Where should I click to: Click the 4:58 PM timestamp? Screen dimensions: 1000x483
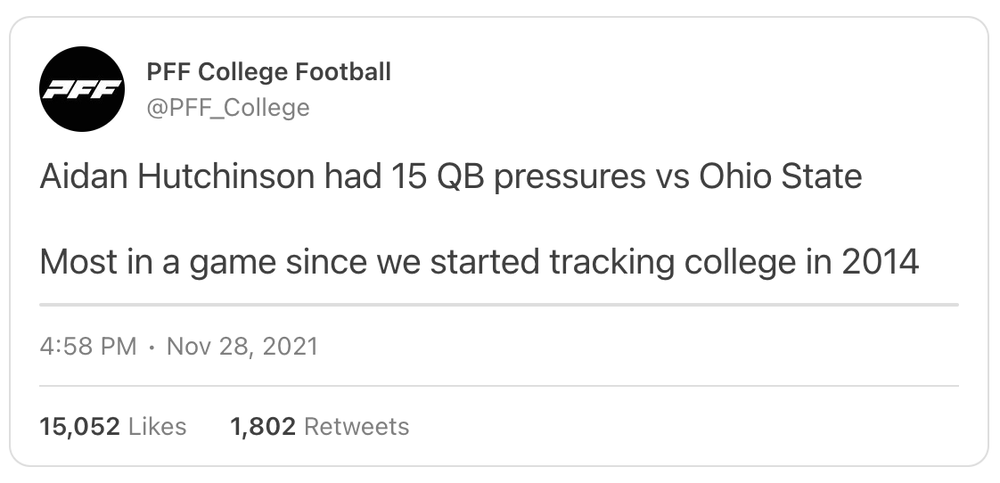(x=88, y=347)
